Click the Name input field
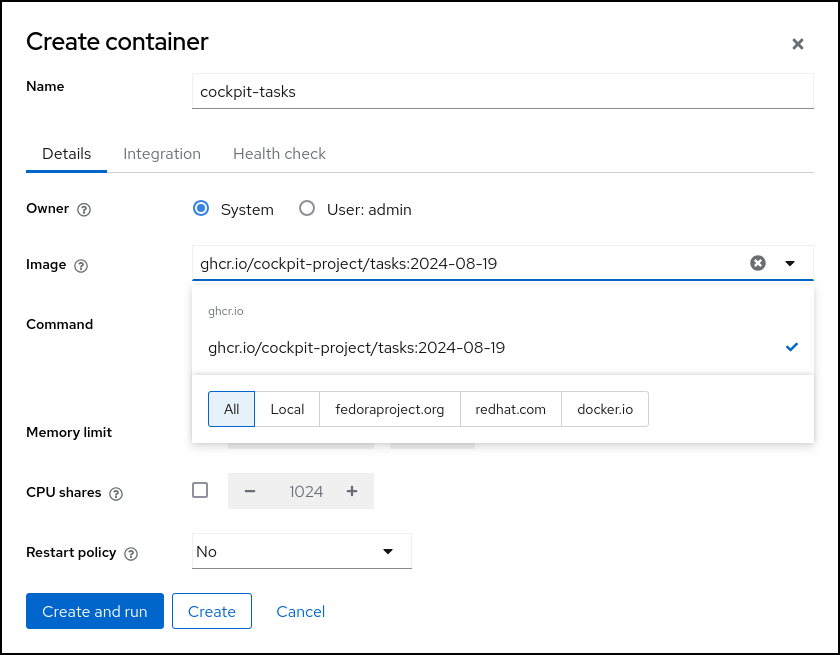The width and height of the screenshot is (840, 655). (x=502, y=91)
